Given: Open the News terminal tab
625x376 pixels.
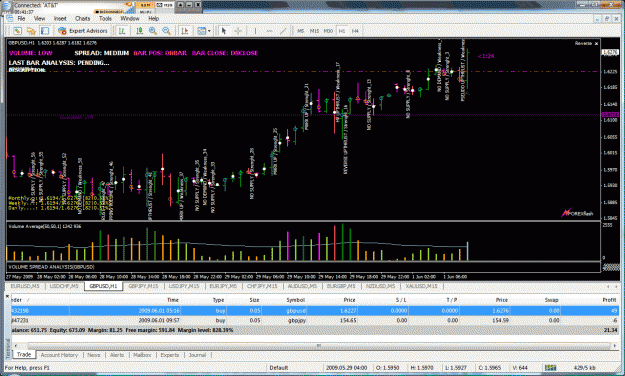Looking at the screenshot, I should click(x=94, y=355).
